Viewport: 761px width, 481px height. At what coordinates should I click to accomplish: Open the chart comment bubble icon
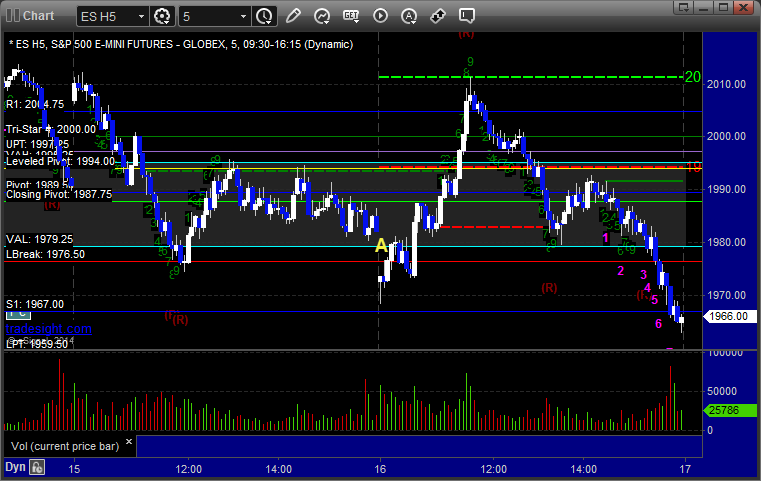(466, 16)
